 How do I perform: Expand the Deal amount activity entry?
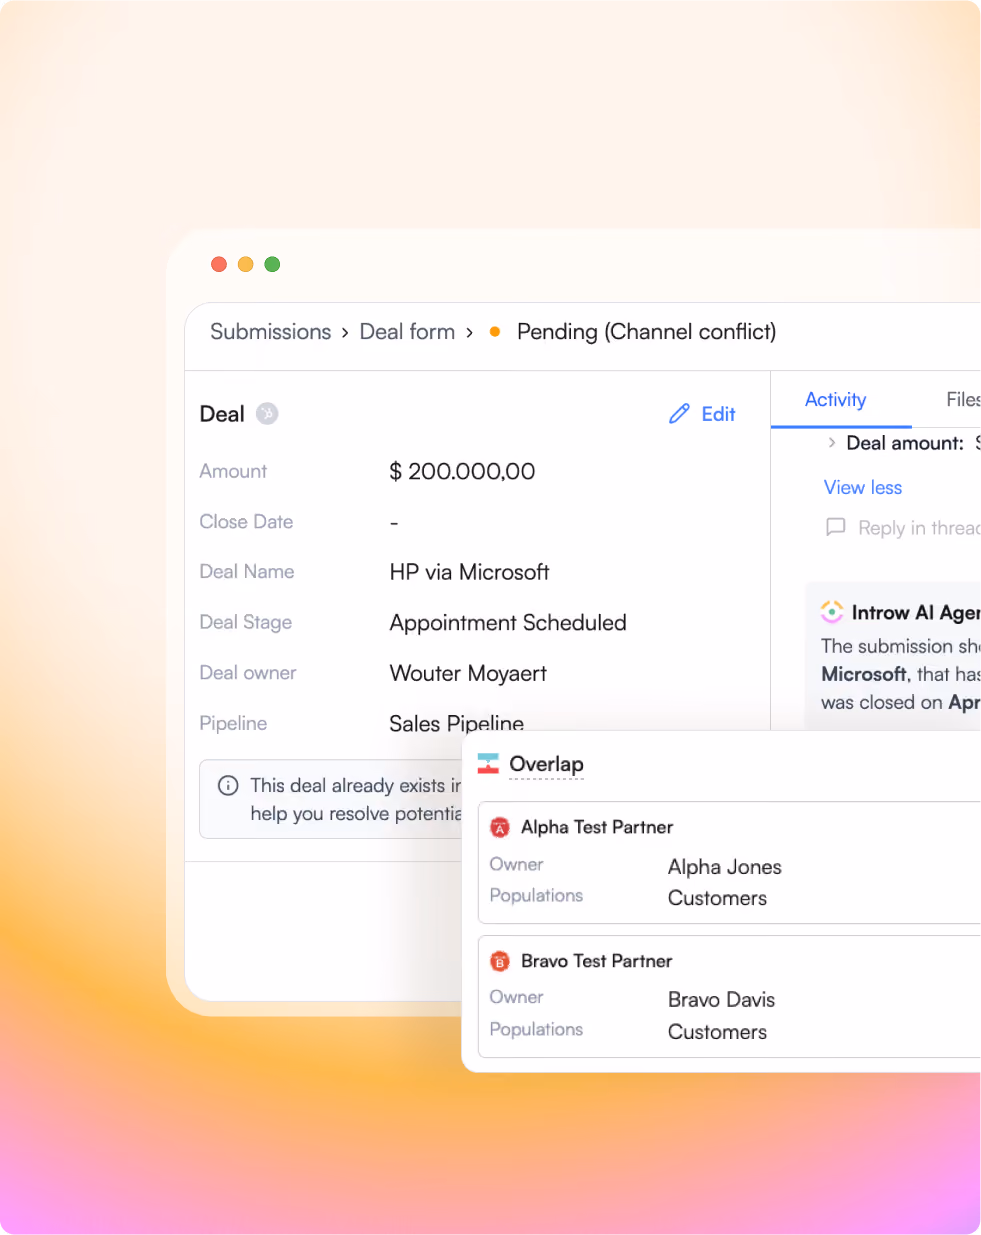click(832, 442)
